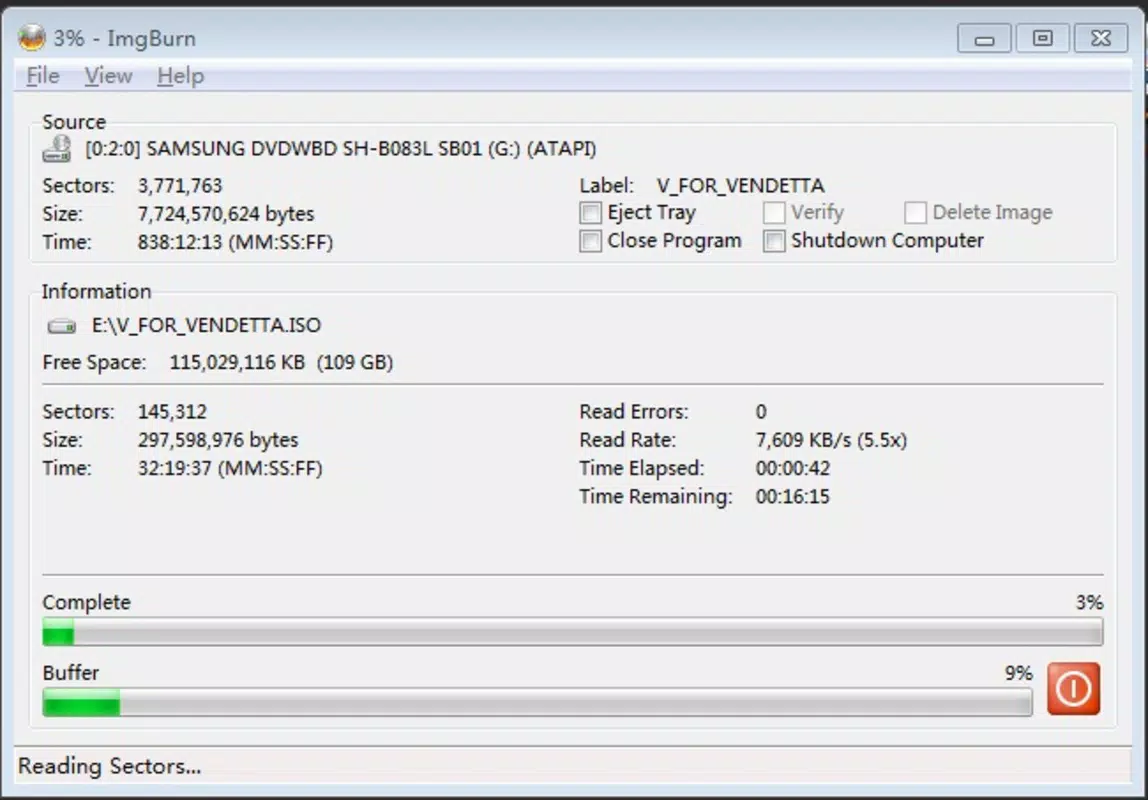Click the E:\V_FOR_VENDETTA.ISO destination path
This screenshot has width=1148, height=800.
[206, 326]
